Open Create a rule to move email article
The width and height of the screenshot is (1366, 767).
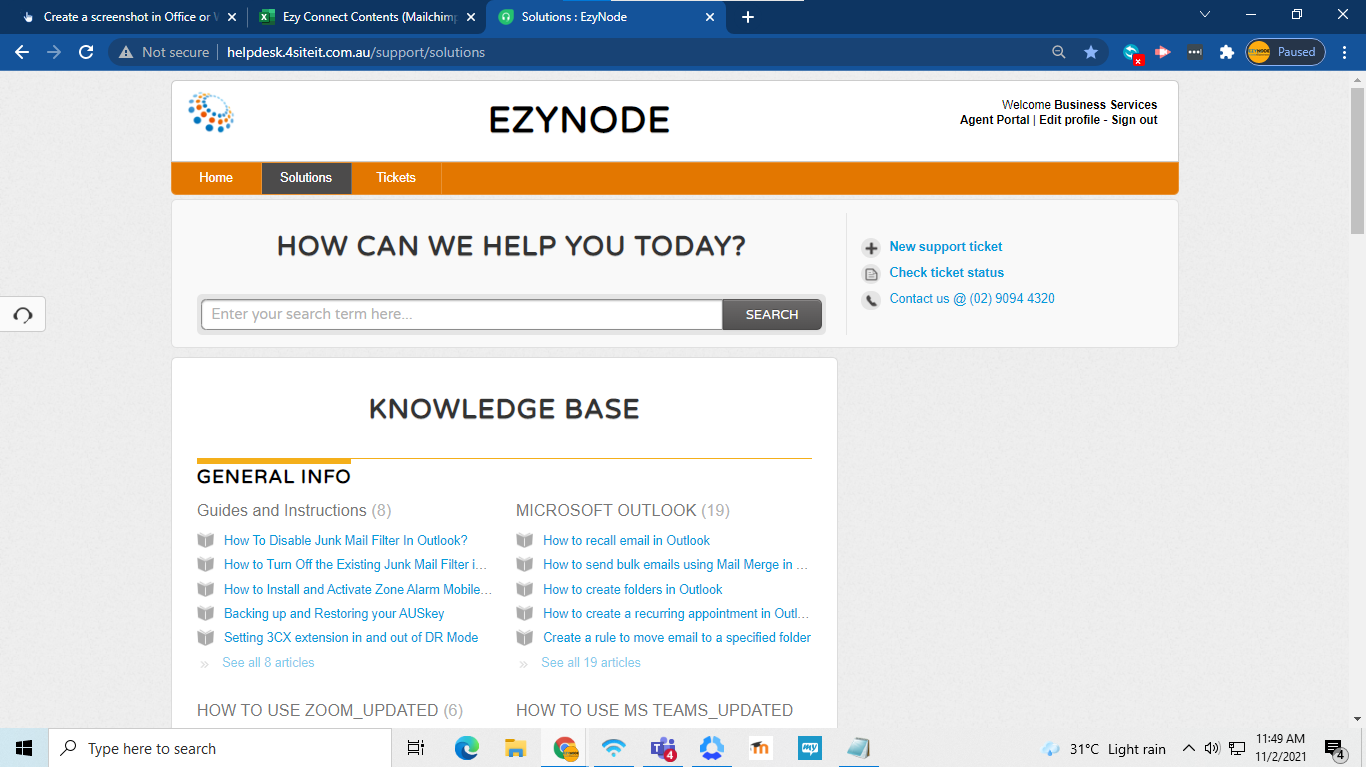677,637
